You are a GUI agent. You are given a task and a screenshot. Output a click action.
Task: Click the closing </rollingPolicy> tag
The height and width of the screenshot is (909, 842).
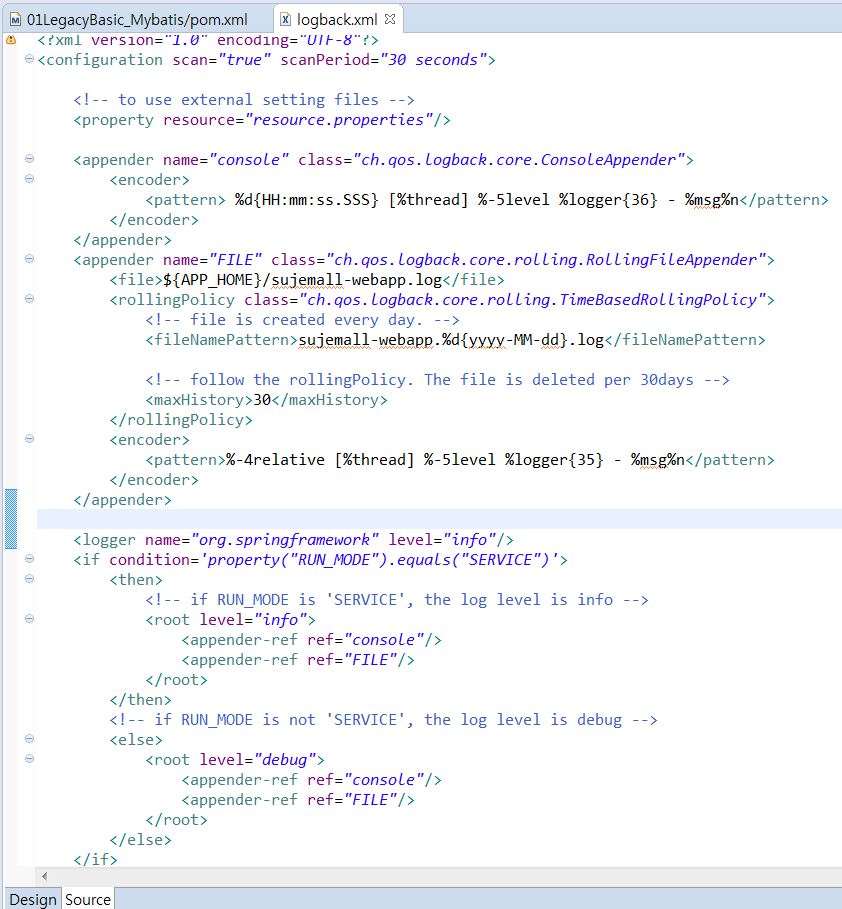pyautogui.click(x=181, y=420)
